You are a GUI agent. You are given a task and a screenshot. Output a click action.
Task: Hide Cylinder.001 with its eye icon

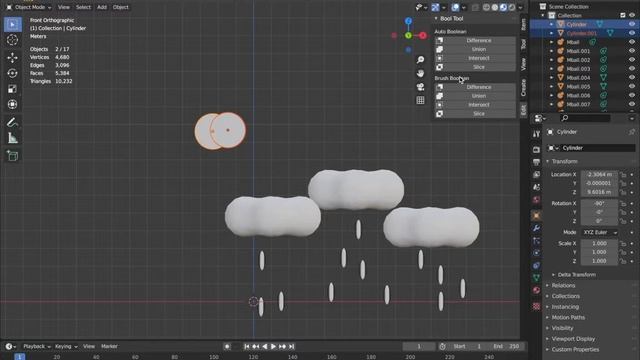pos(632,33)
